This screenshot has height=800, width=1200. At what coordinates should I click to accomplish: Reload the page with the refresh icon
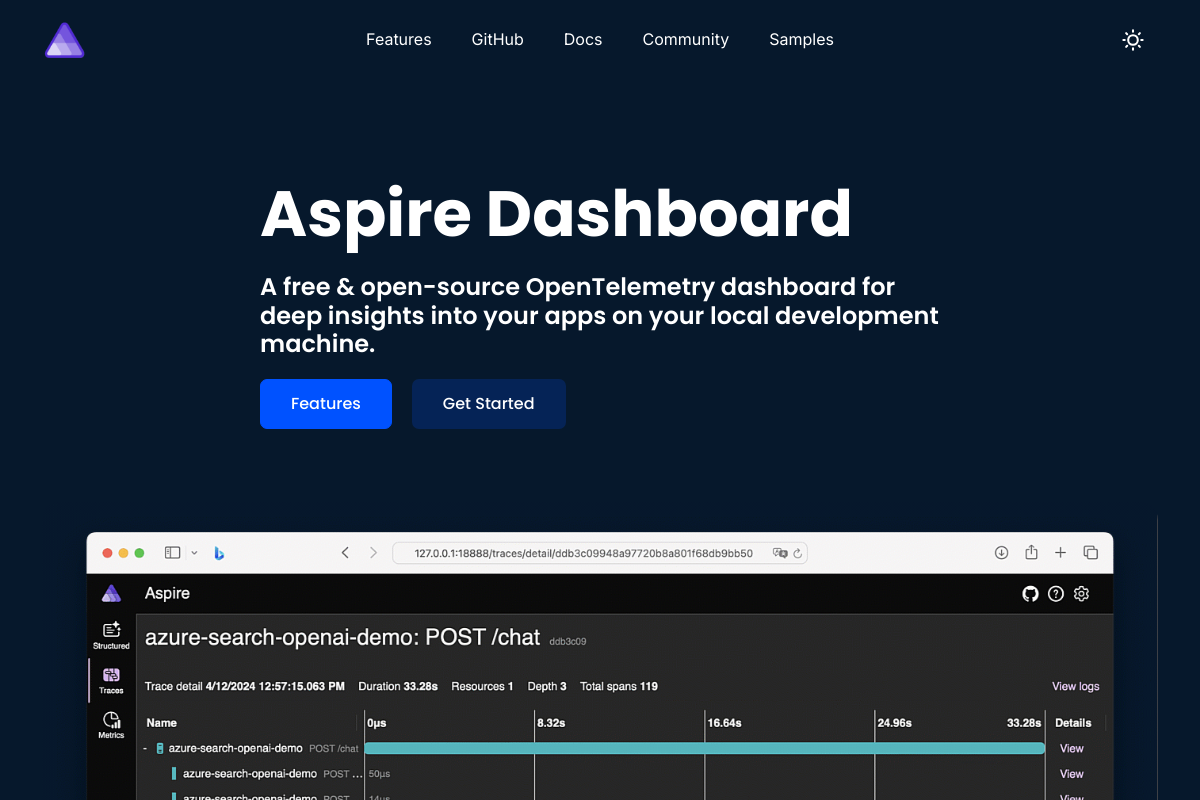(x=799, y=553)
